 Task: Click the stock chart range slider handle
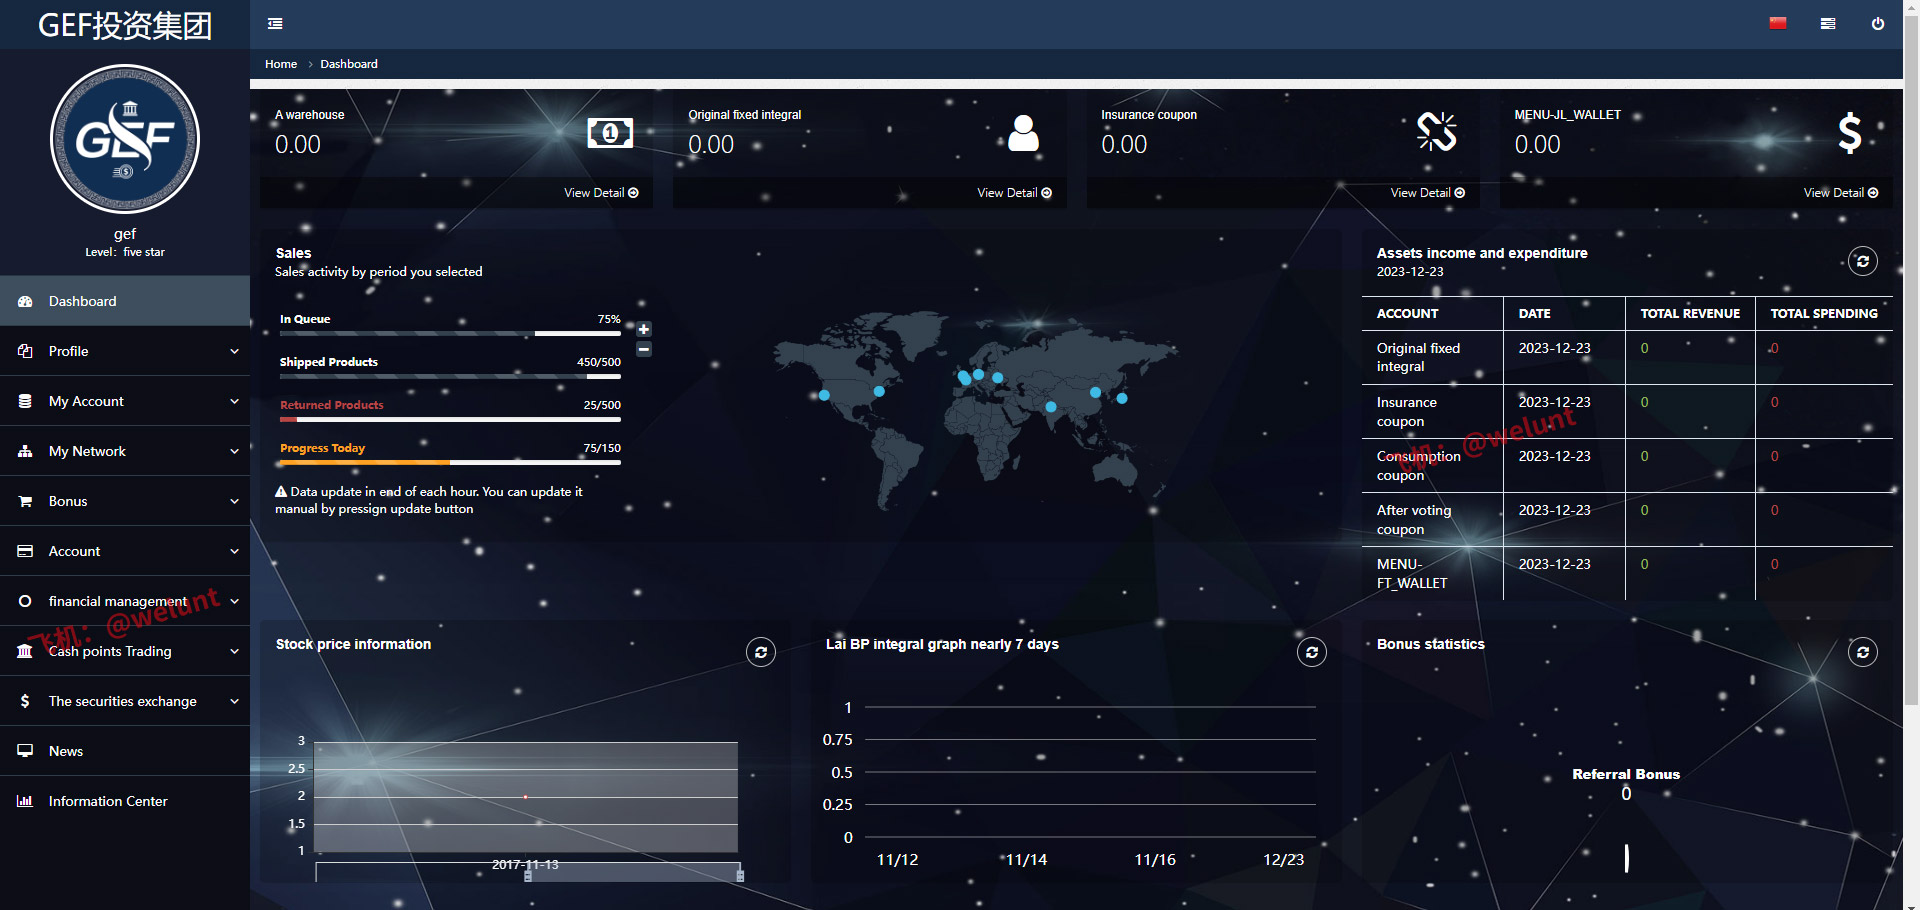[528, 876]
